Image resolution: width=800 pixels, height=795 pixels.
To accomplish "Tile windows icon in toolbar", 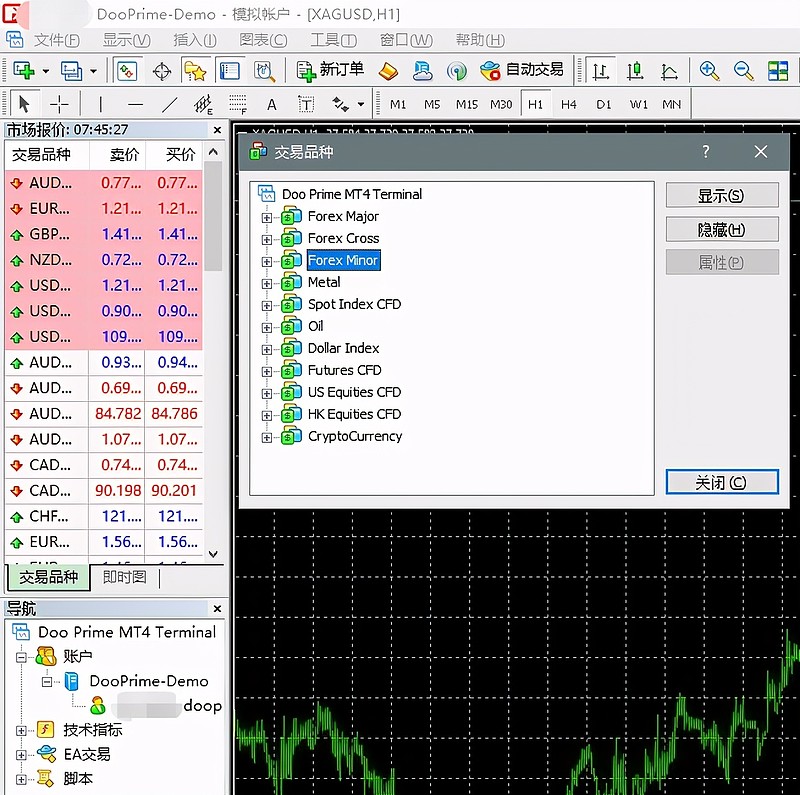I will point(778,71).
